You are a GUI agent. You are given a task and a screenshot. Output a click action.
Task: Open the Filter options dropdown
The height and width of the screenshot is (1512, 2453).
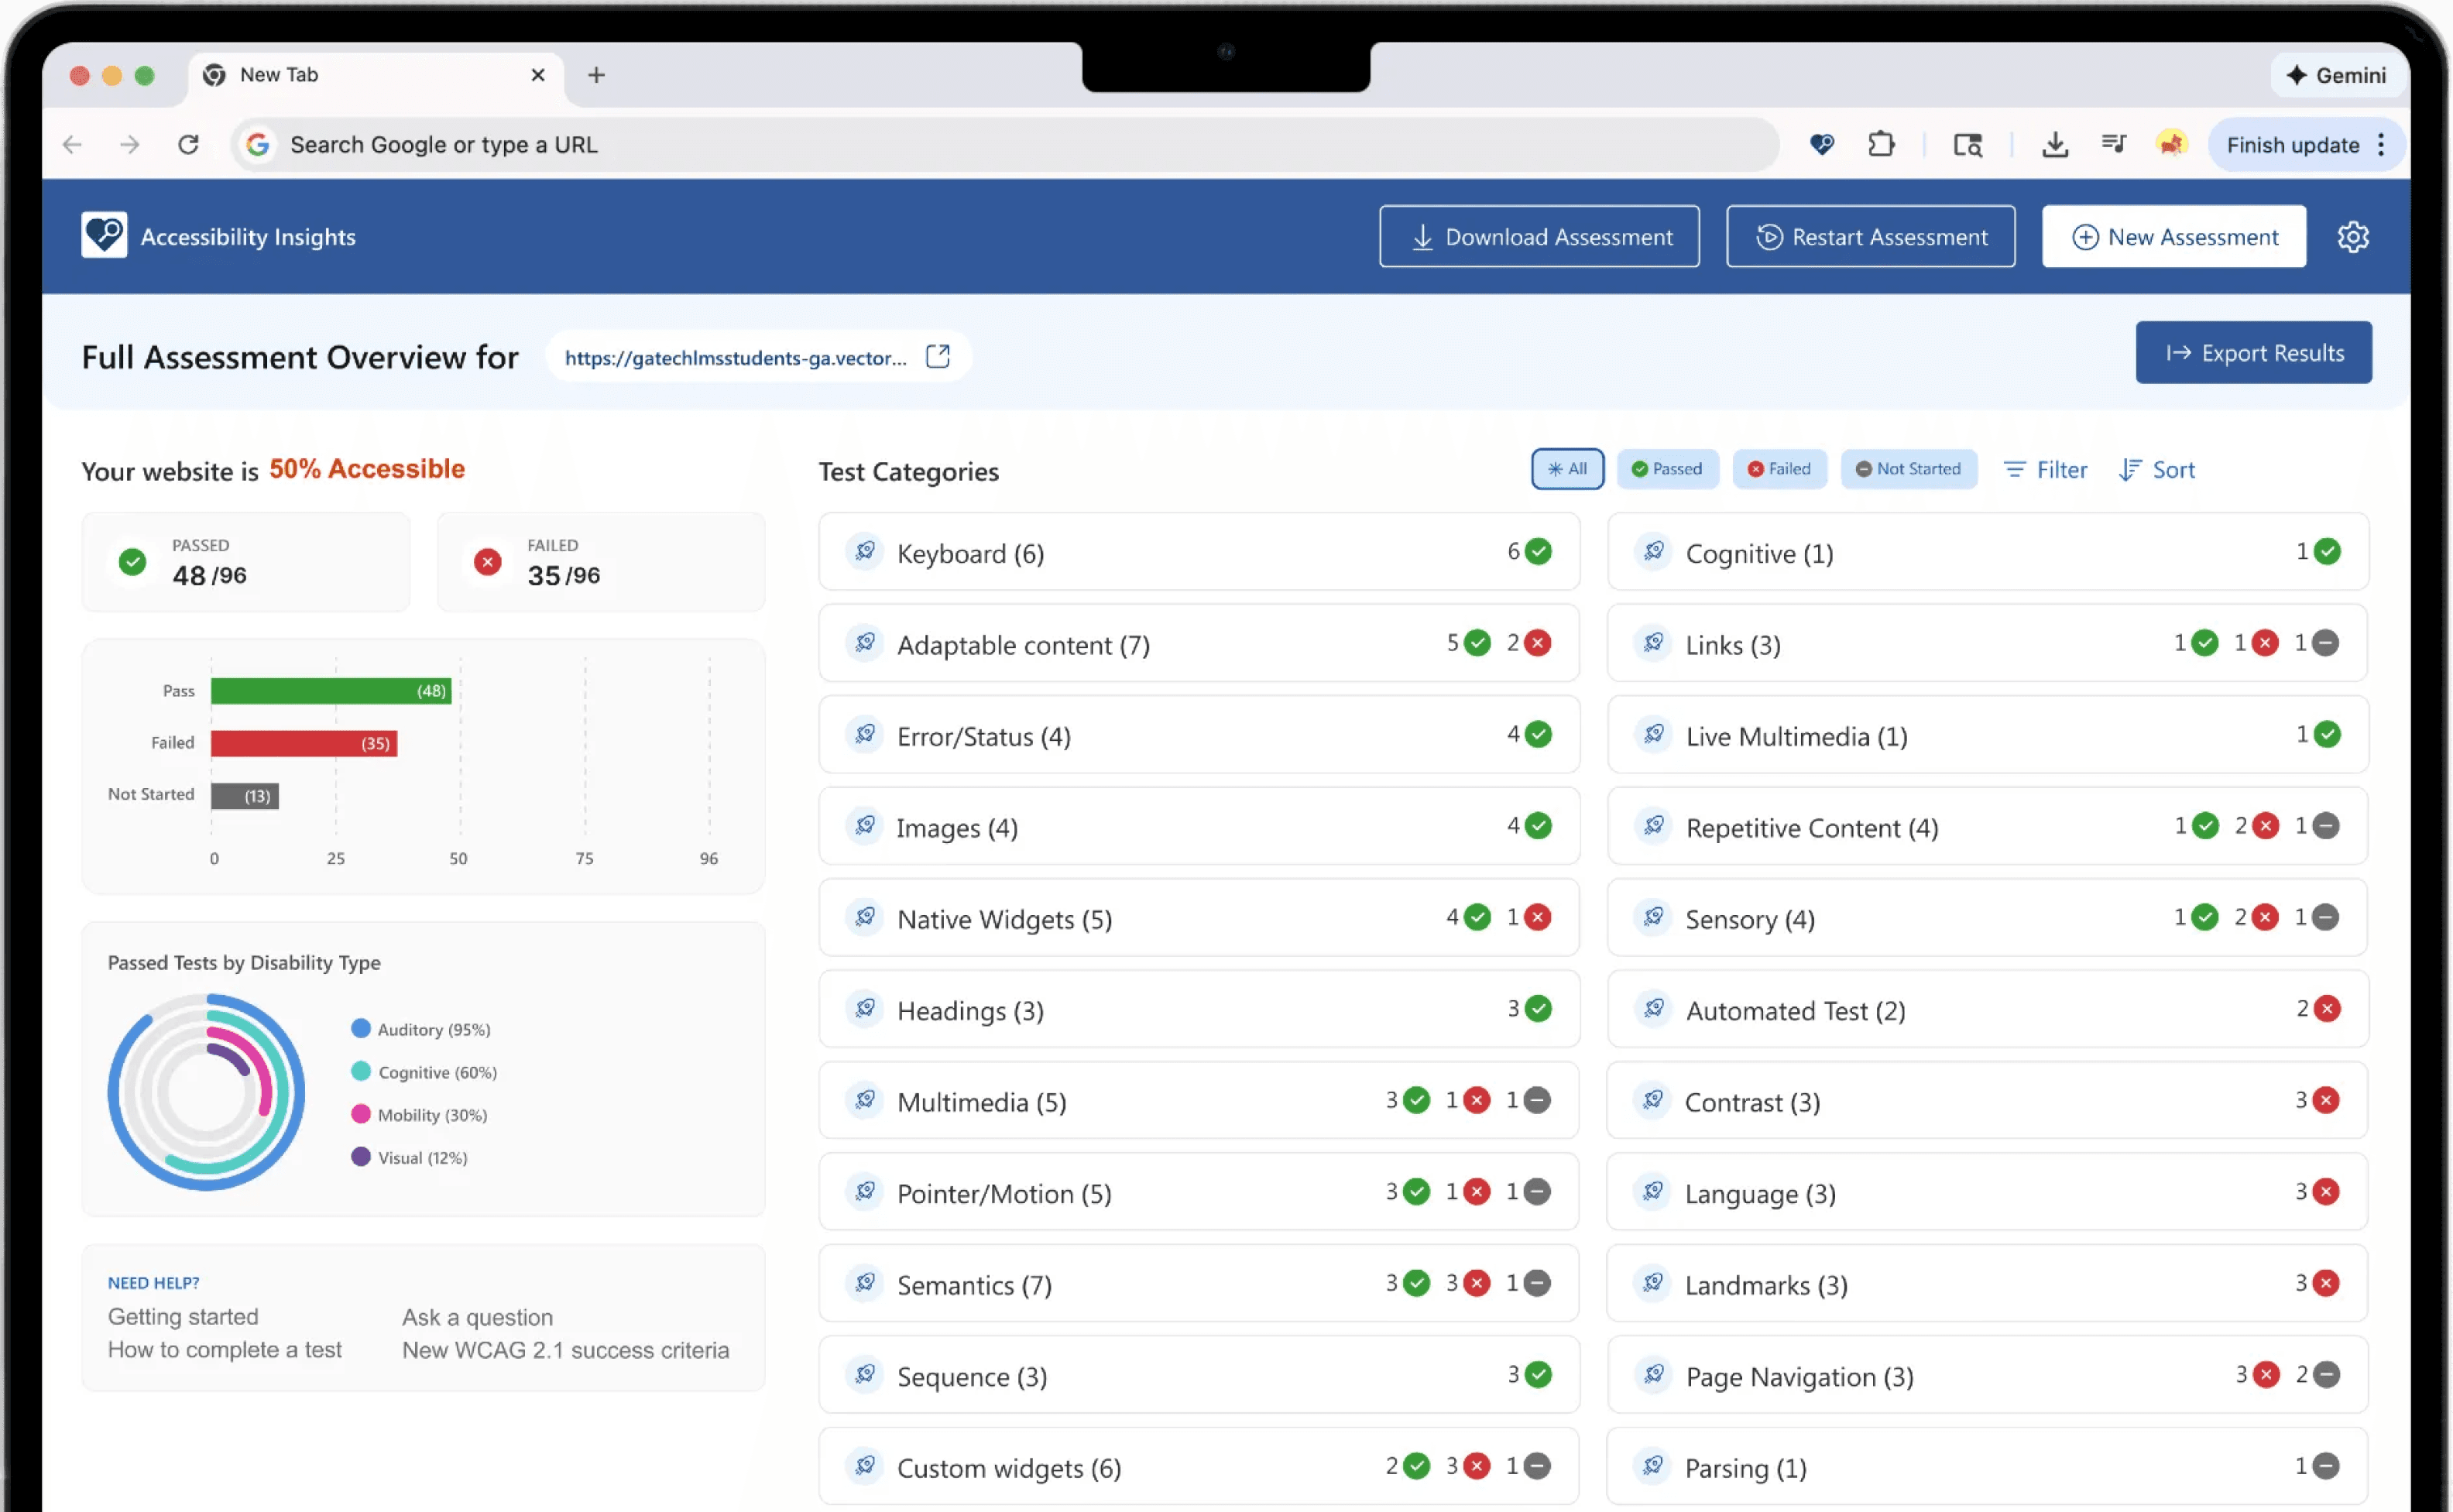(2045, 470)
